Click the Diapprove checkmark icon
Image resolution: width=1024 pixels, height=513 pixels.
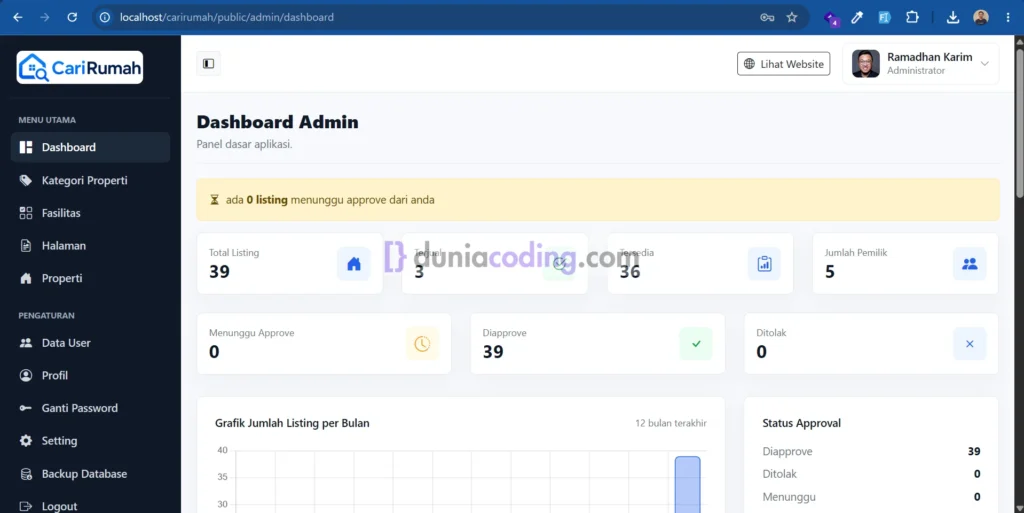696,344
